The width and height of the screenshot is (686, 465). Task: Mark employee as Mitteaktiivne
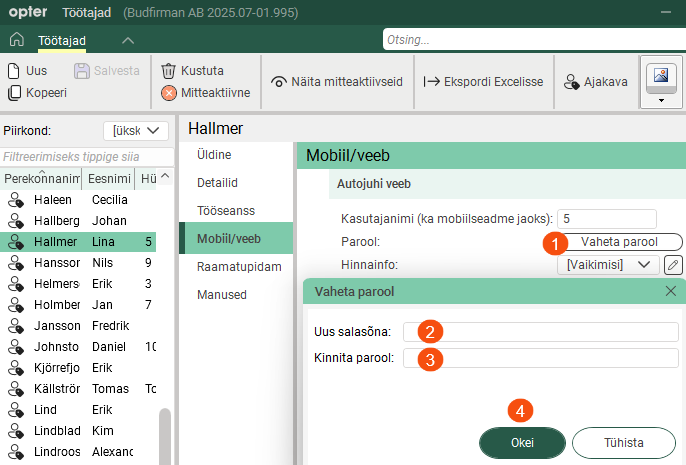(169, 93)
